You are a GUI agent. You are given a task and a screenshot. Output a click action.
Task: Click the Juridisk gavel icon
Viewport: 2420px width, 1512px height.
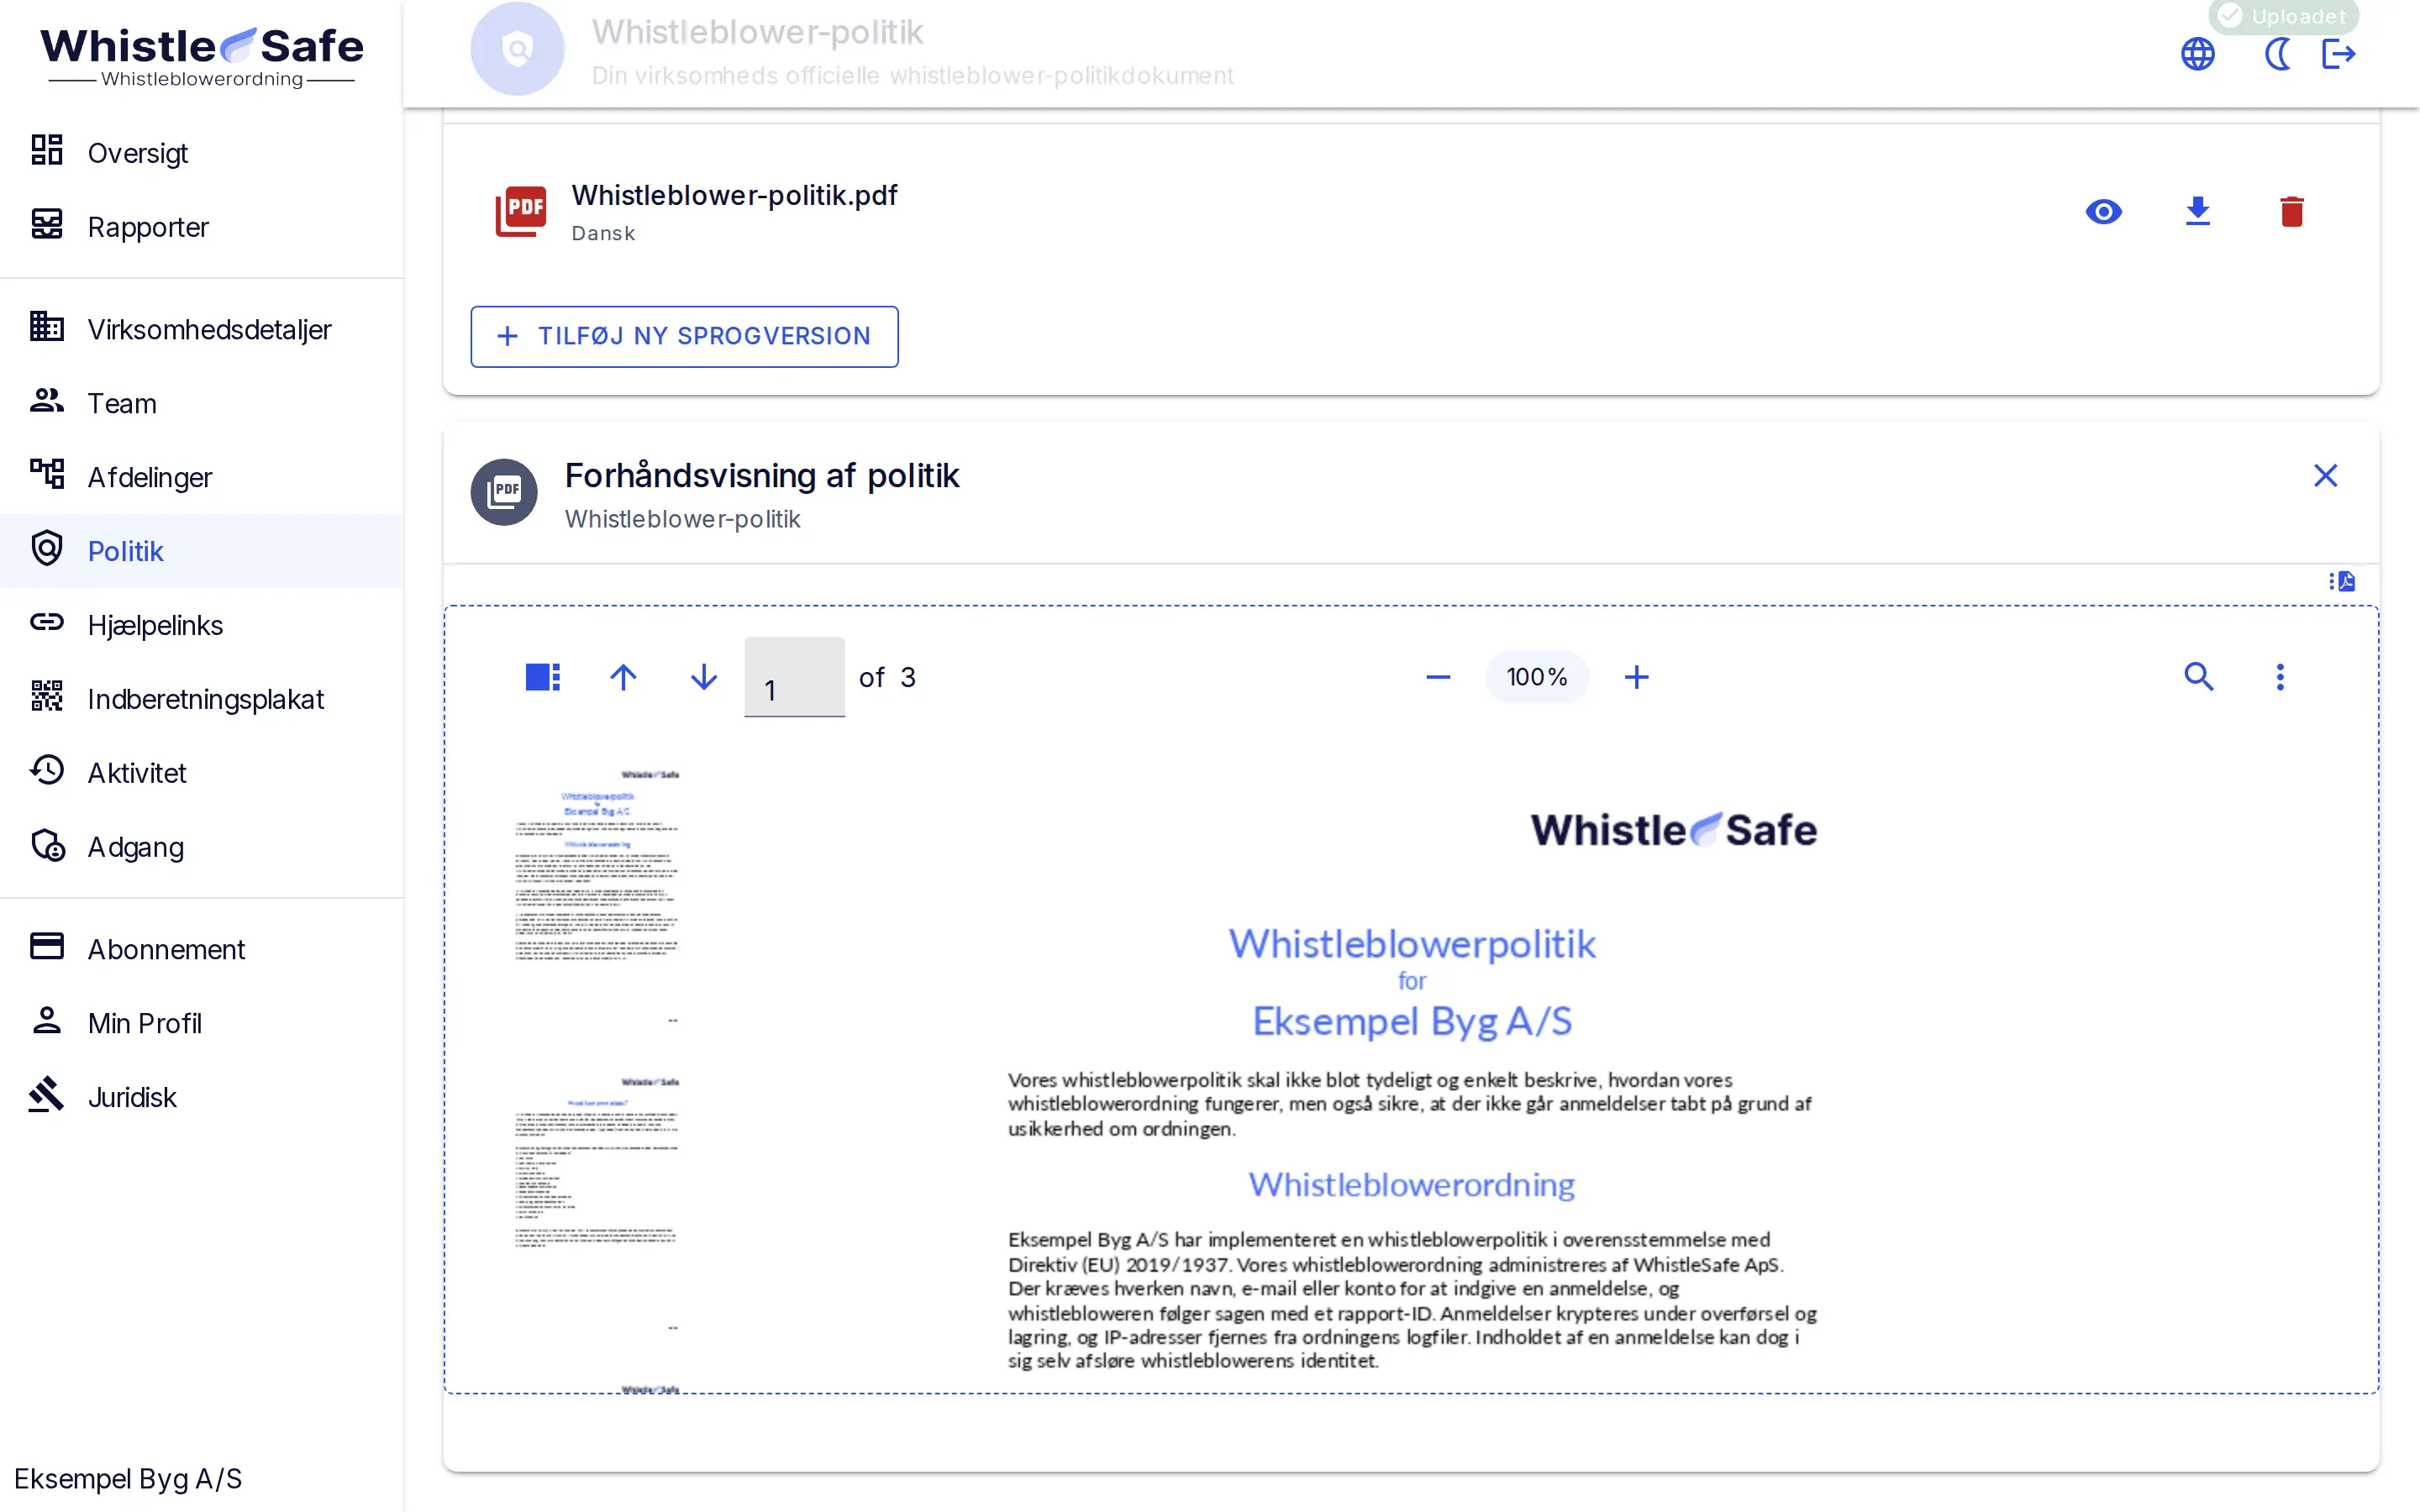click(47, 1095)
